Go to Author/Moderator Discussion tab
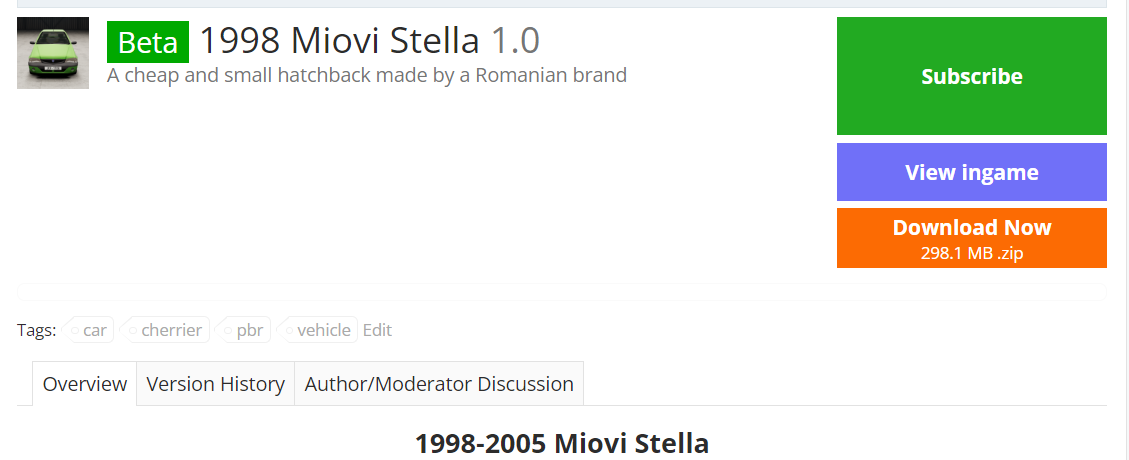The image size is (1129, 460). pyautogui.click(x=439, y=384)
